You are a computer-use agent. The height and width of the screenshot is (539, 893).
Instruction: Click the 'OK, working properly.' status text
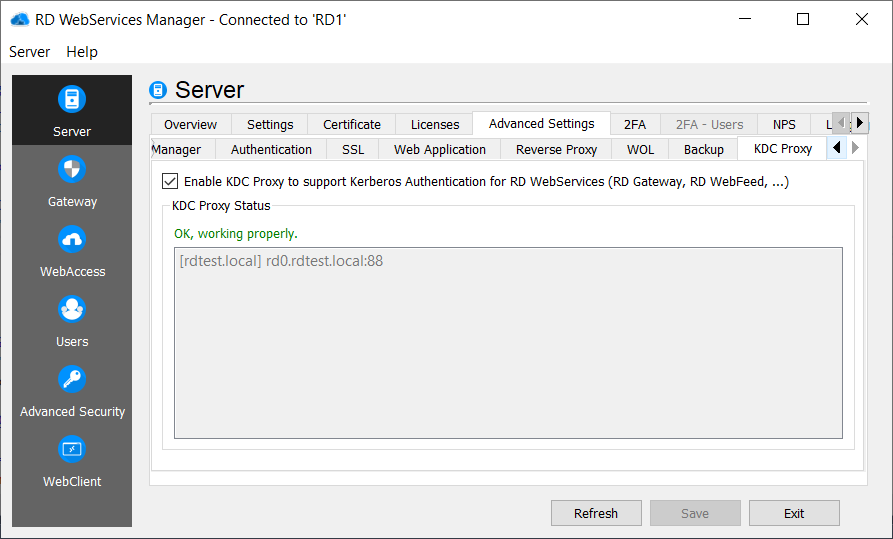point(236,234)
